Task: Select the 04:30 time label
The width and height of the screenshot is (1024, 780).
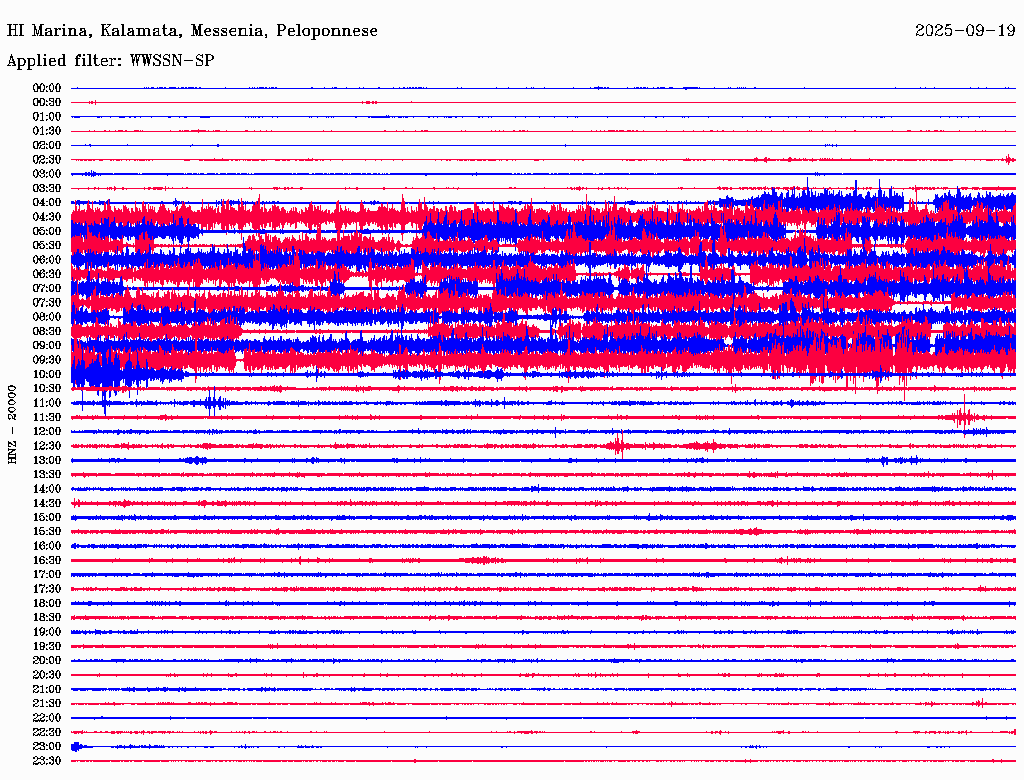Action: coord(47,217)
